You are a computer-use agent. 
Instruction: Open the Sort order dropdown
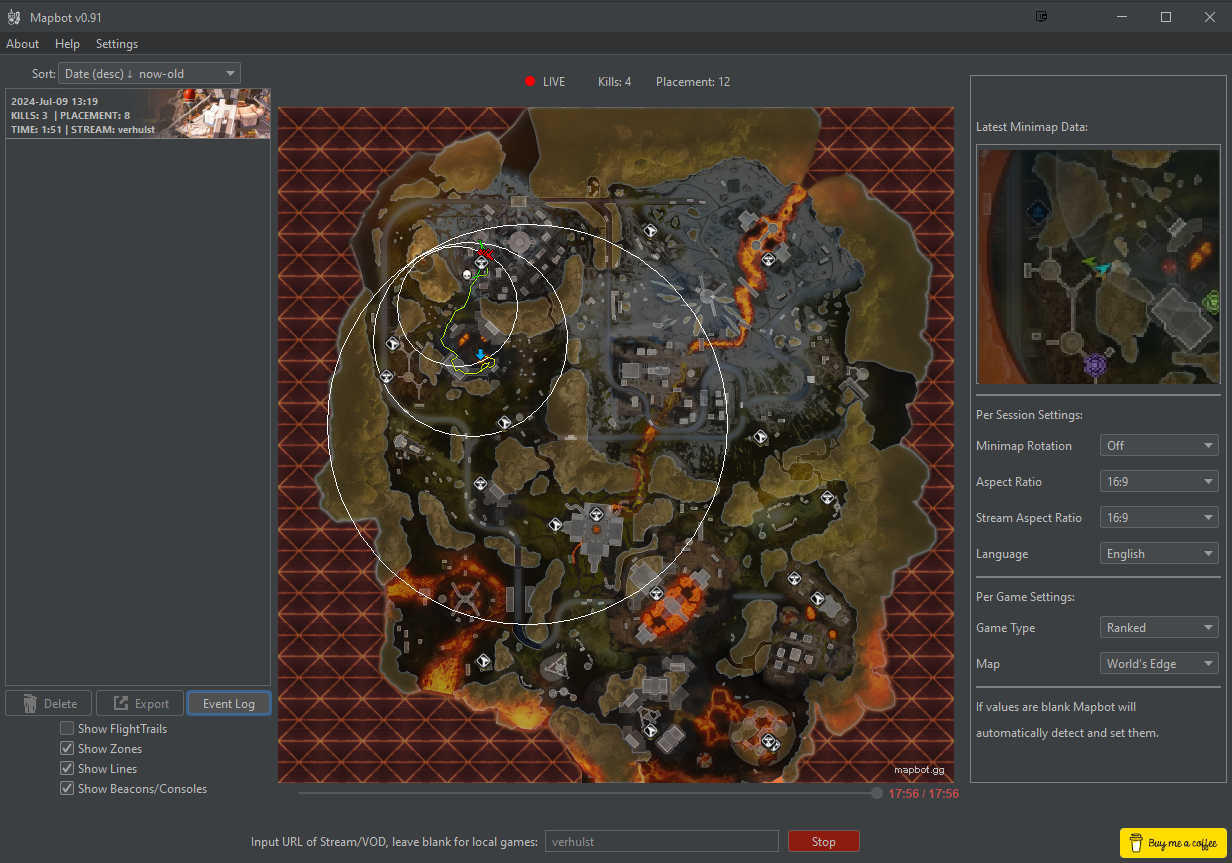149,73
